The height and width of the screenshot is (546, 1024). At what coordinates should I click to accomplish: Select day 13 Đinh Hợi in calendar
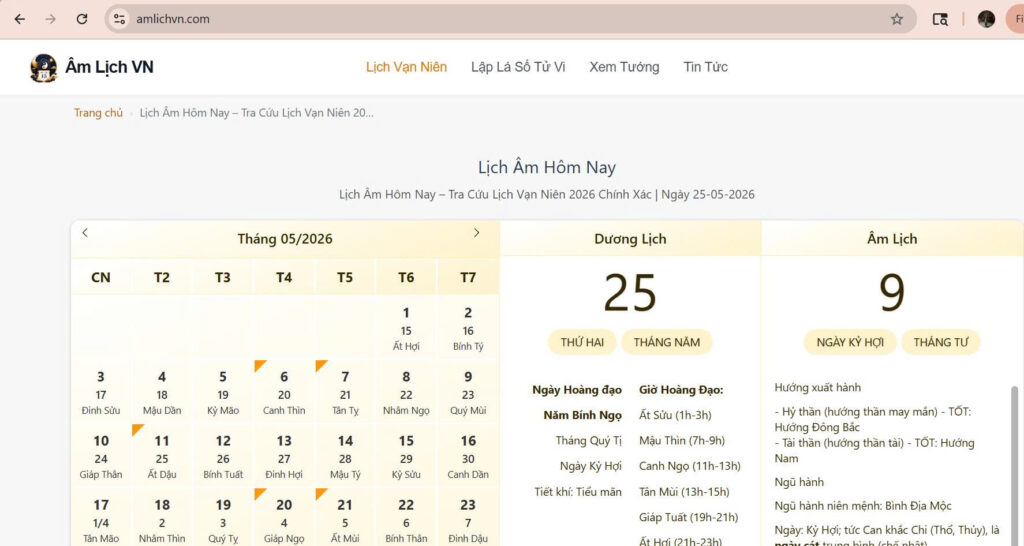tap(284, 457)
